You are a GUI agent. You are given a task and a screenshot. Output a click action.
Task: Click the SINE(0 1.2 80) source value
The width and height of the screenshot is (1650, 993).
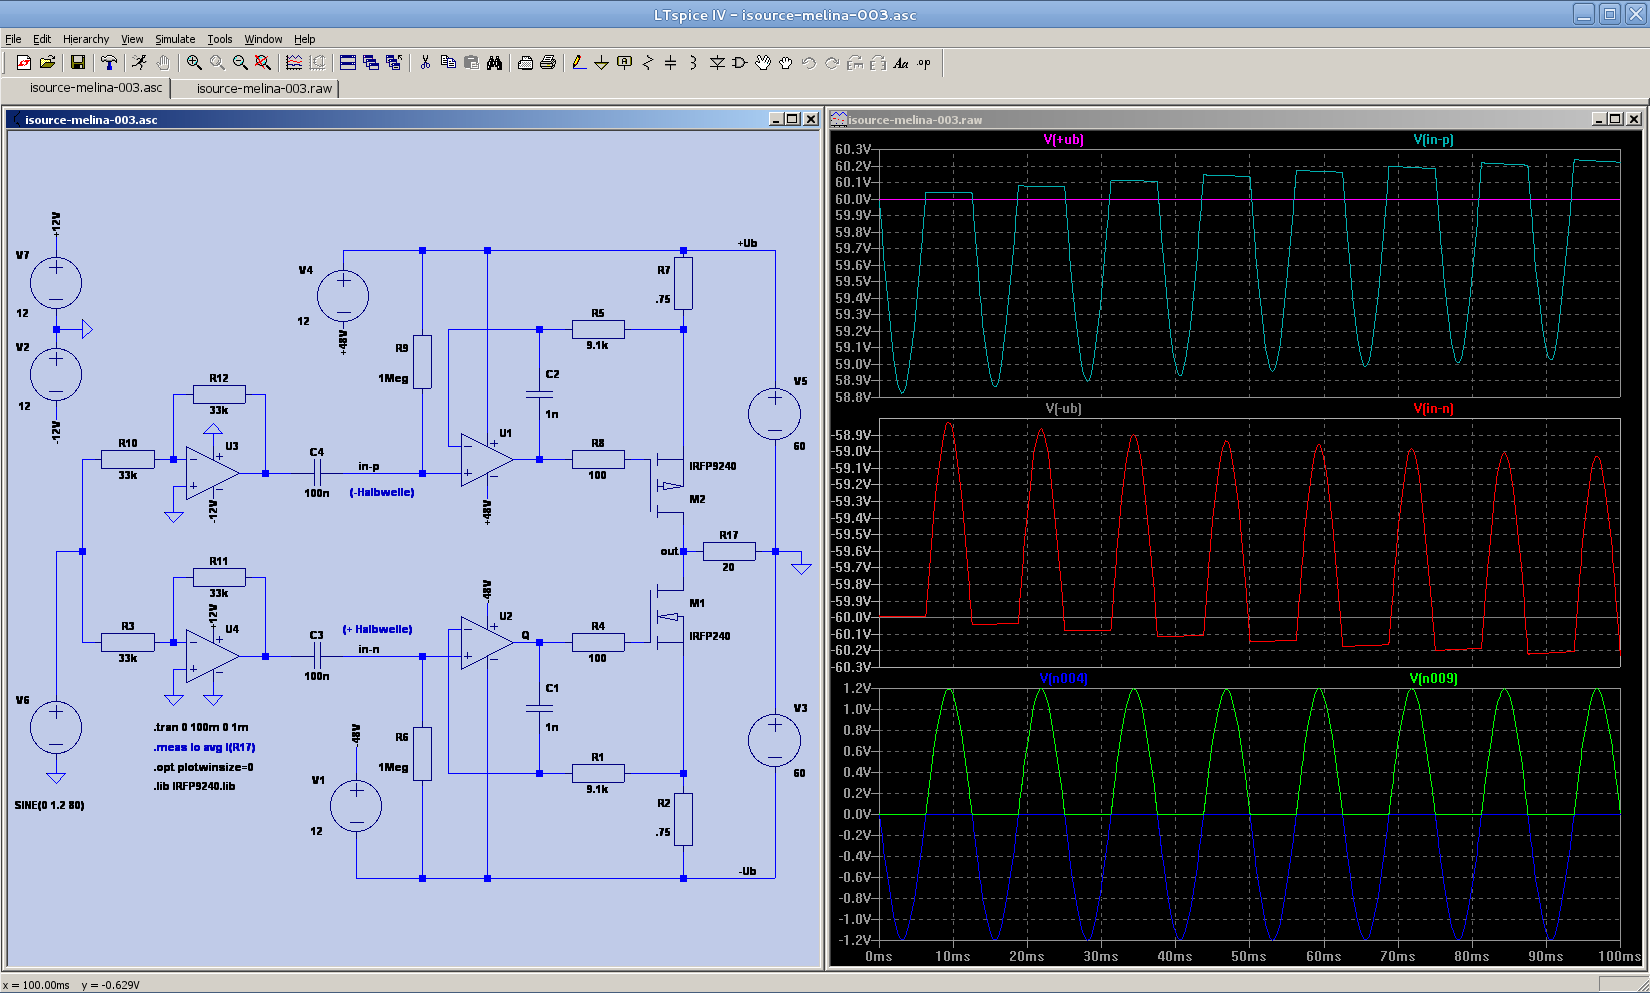coord(49,805)
